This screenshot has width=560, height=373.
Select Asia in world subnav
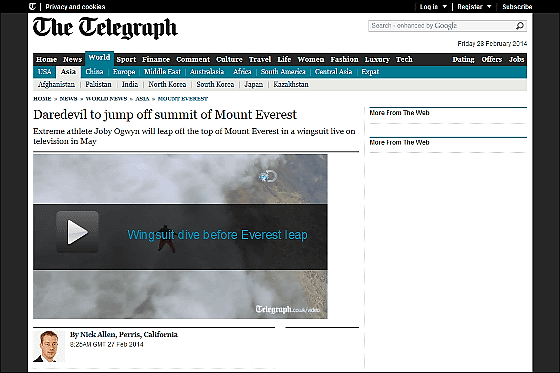click(68, 72)
